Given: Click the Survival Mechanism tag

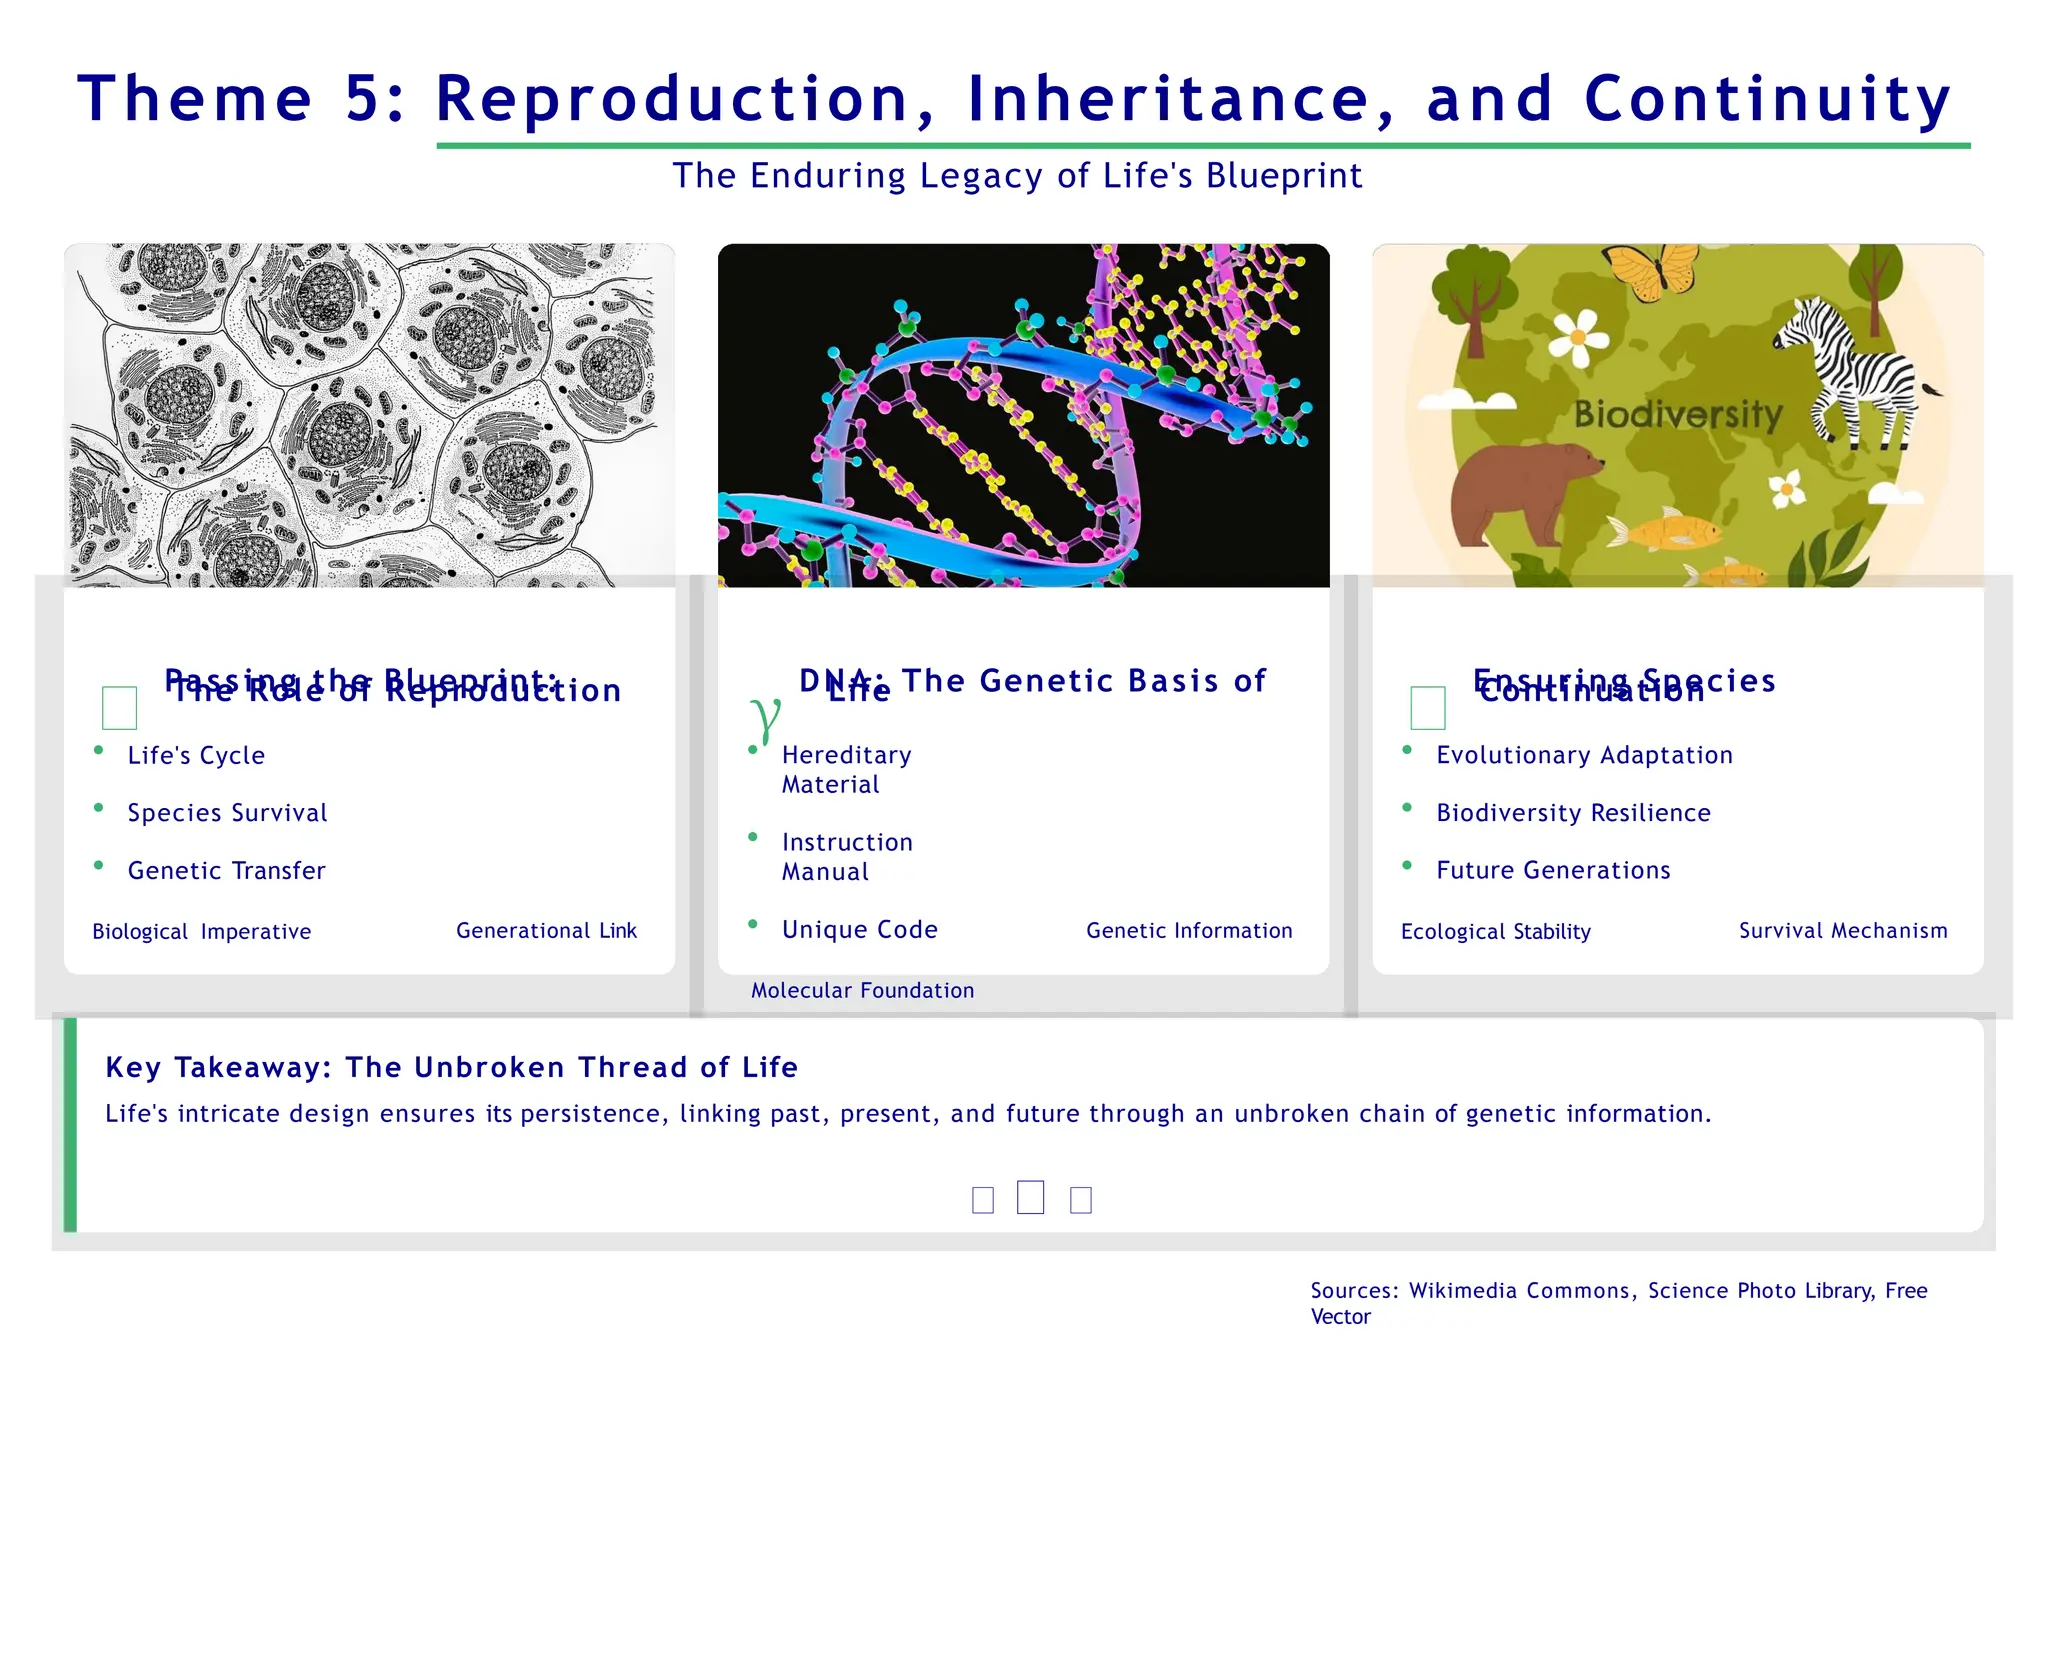Looking at the screenshot, I should point(1842,930).
